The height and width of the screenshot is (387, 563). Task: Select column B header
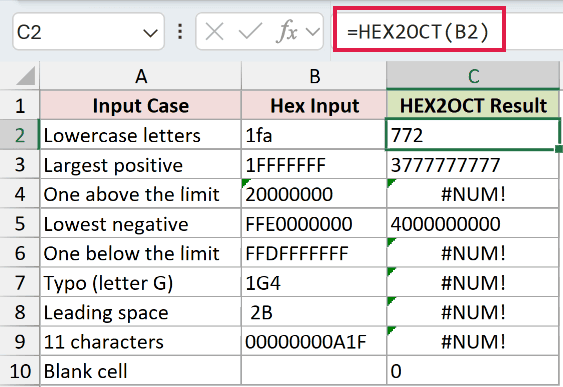[x=314, y=76]
